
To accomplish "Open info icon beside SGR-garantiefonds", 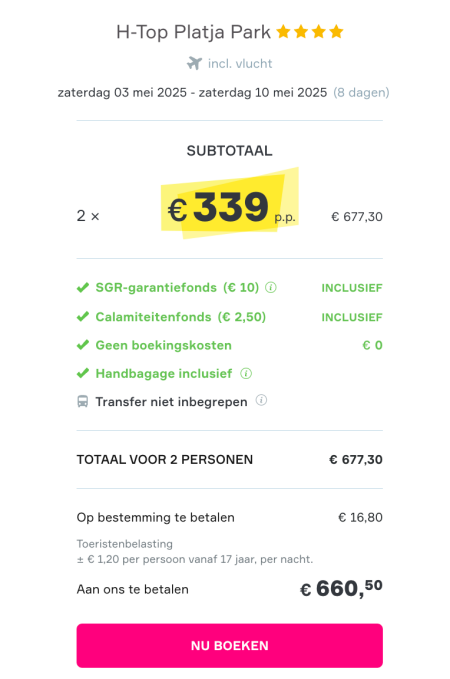I will (x=271, y=288).
